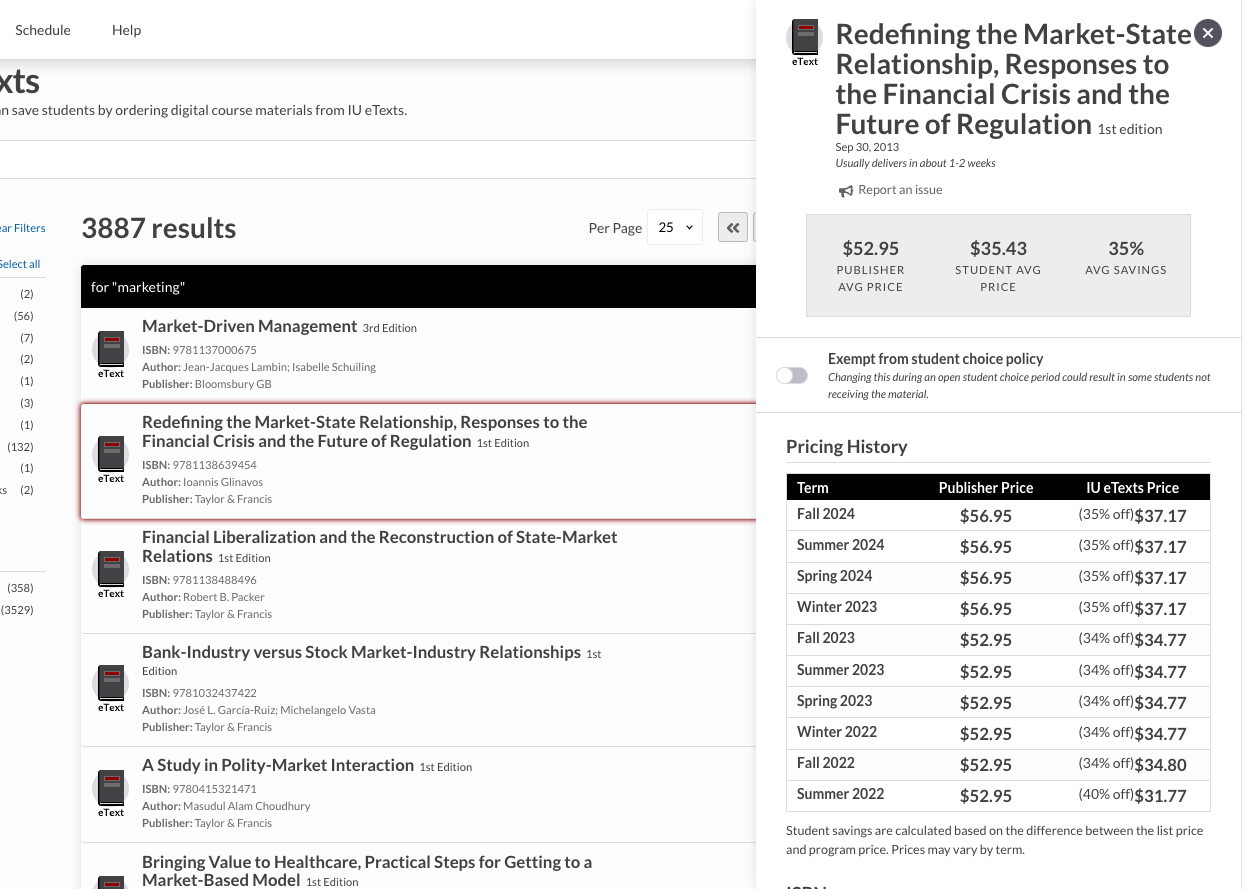Image resolution: width=1244 pixels, height=889 pixels.
Task: Click the Summer 2024 pricing row term
Action: [841, 545]
